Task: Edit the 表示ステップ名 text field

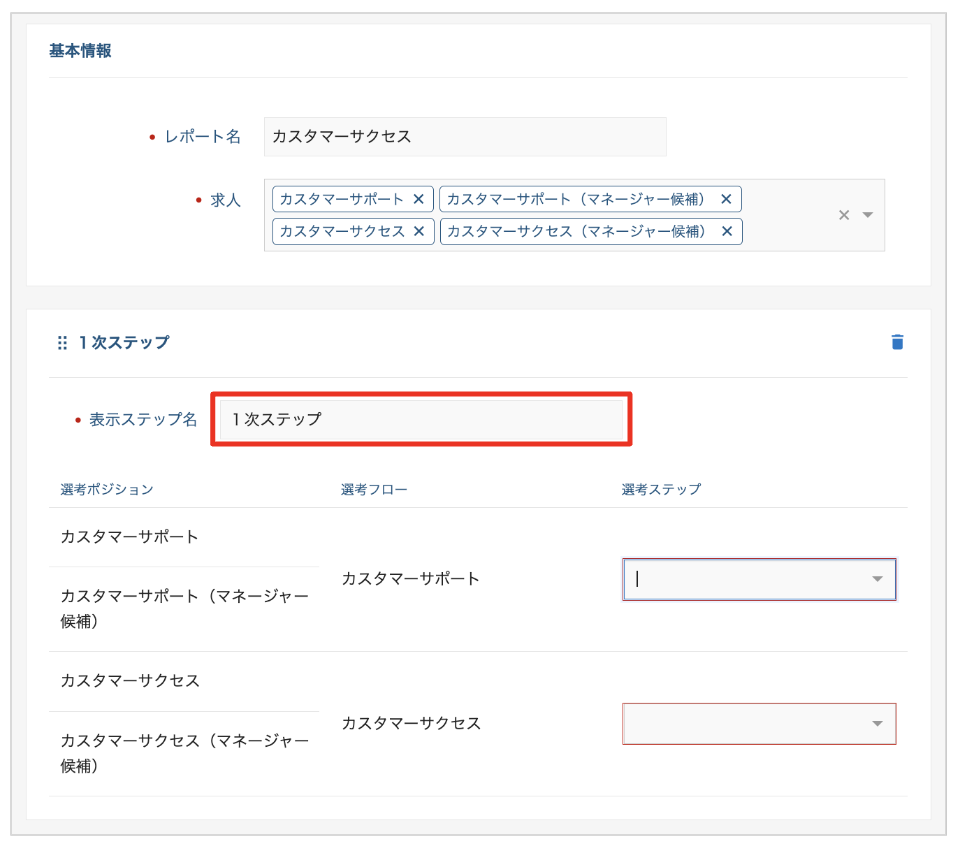Action: pos(421,419)
